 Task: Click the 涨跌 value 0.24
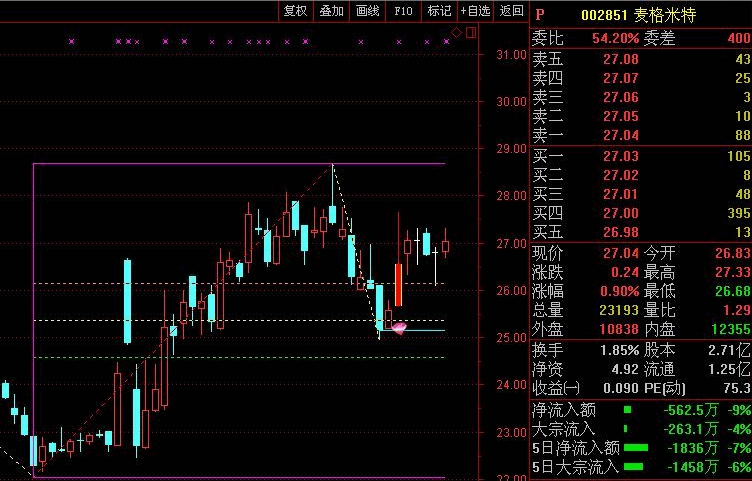coord(625,272)
